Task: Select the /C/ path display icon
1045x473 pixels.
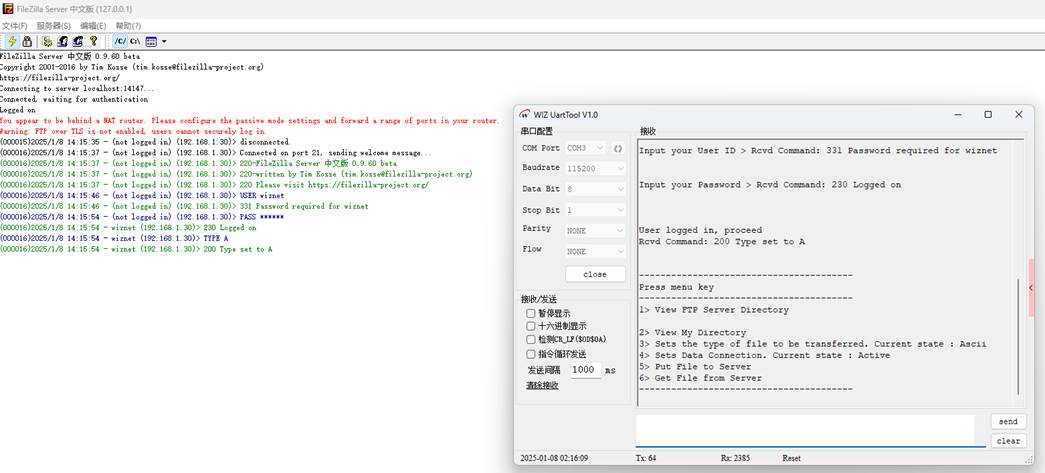Action: click(x=119, y=42)
